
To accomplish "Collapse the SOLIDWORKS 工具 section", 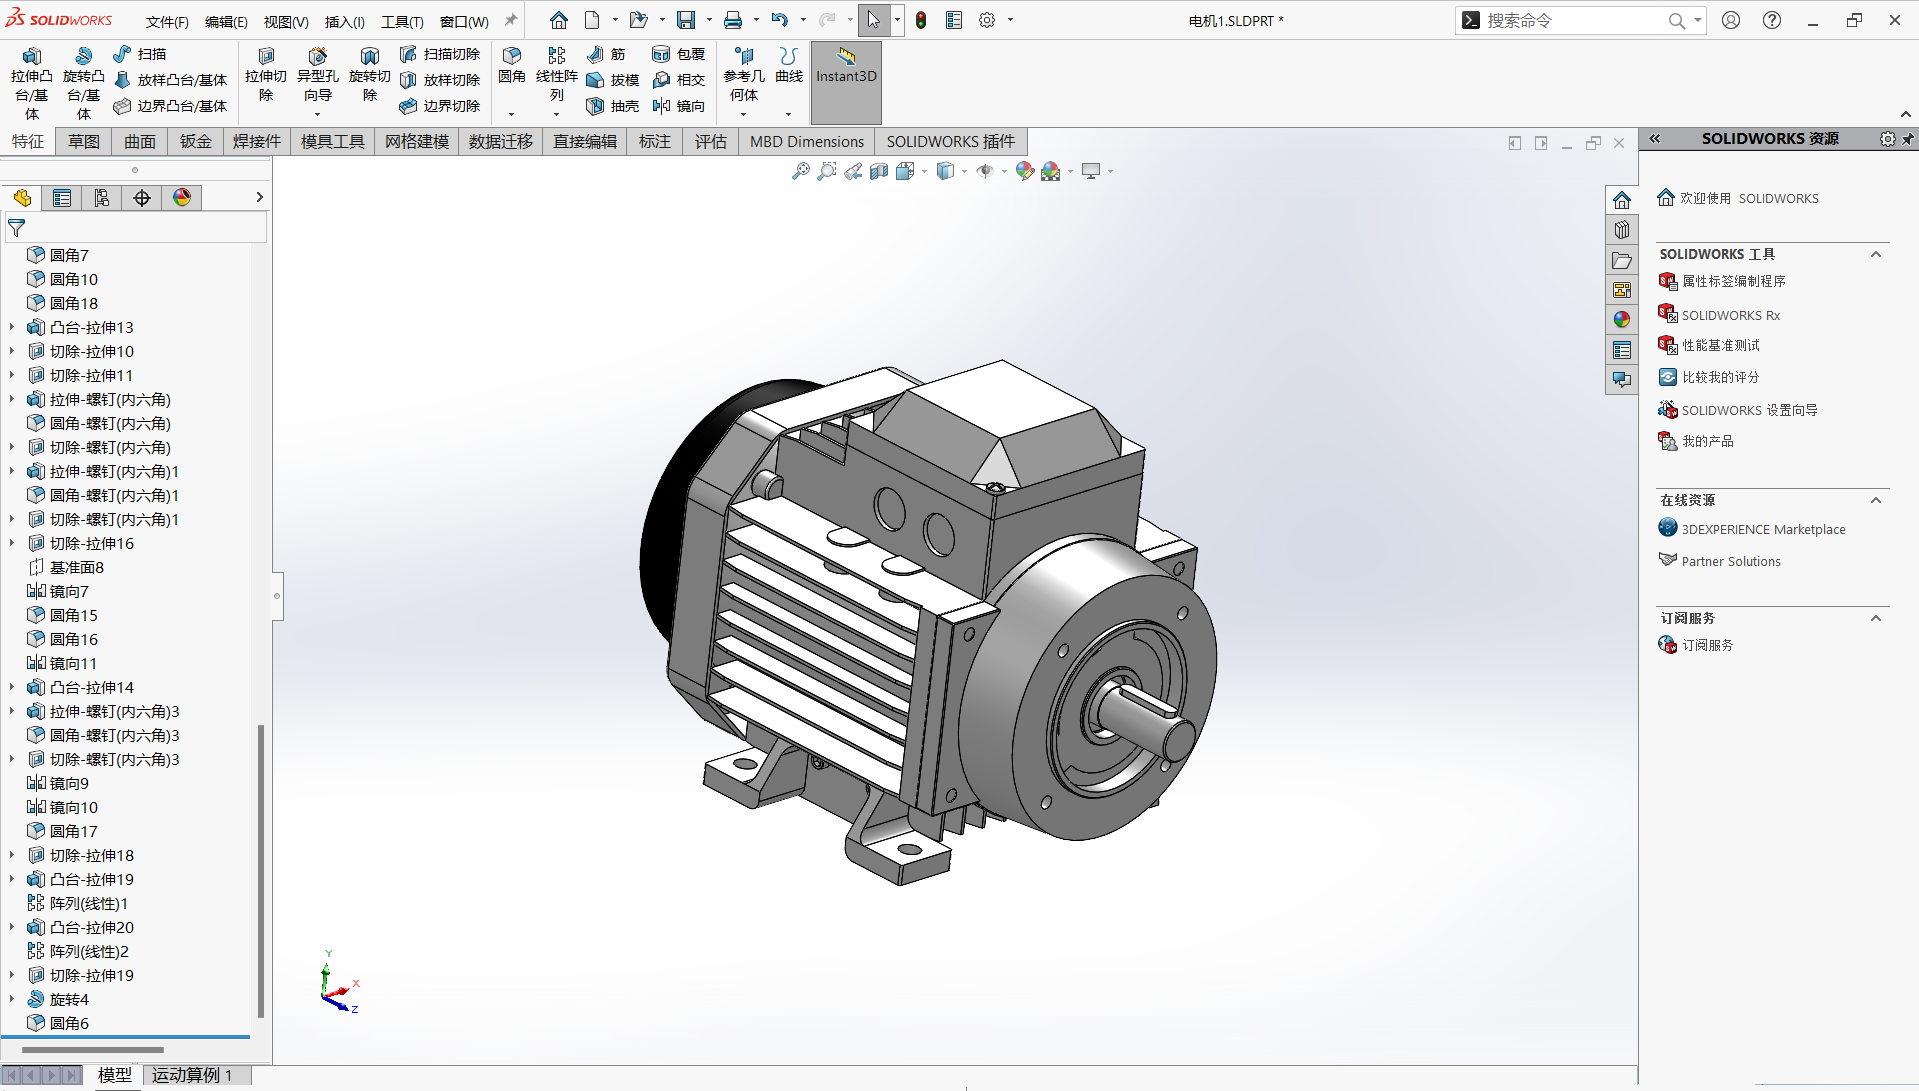I will tap(1876, 254).
